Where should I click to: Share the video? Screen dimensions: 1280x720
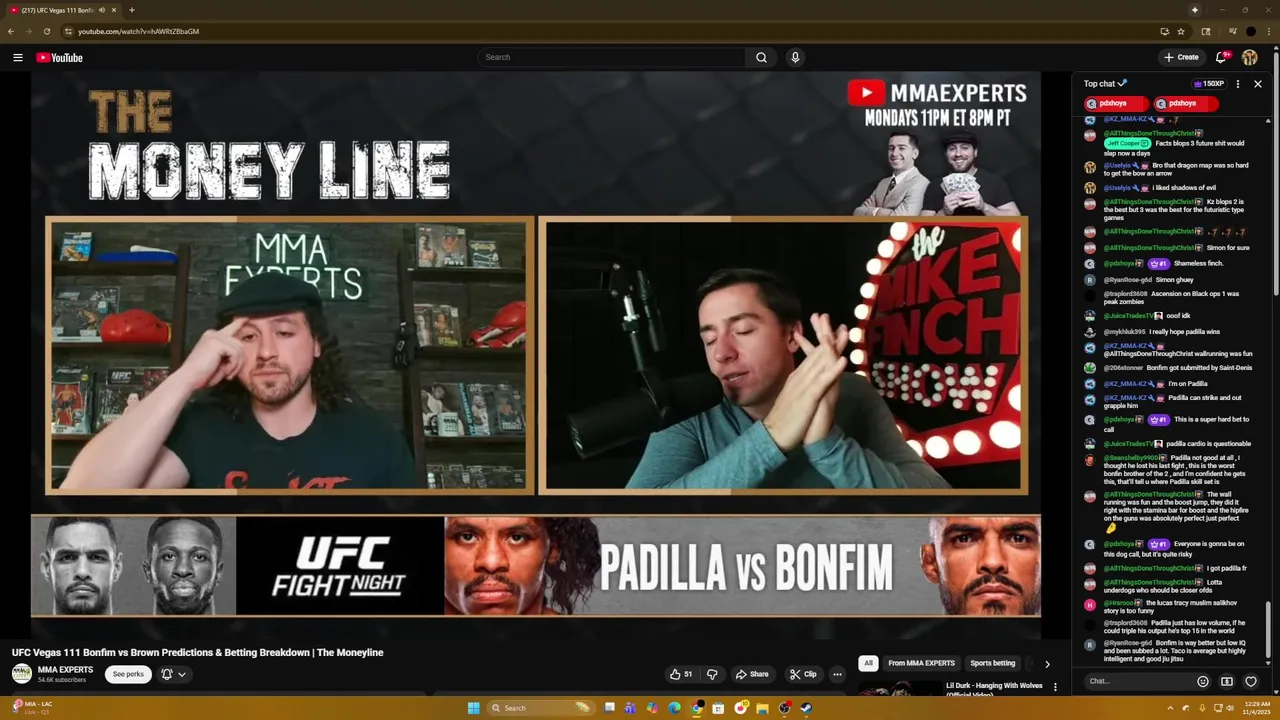point(751,674)
